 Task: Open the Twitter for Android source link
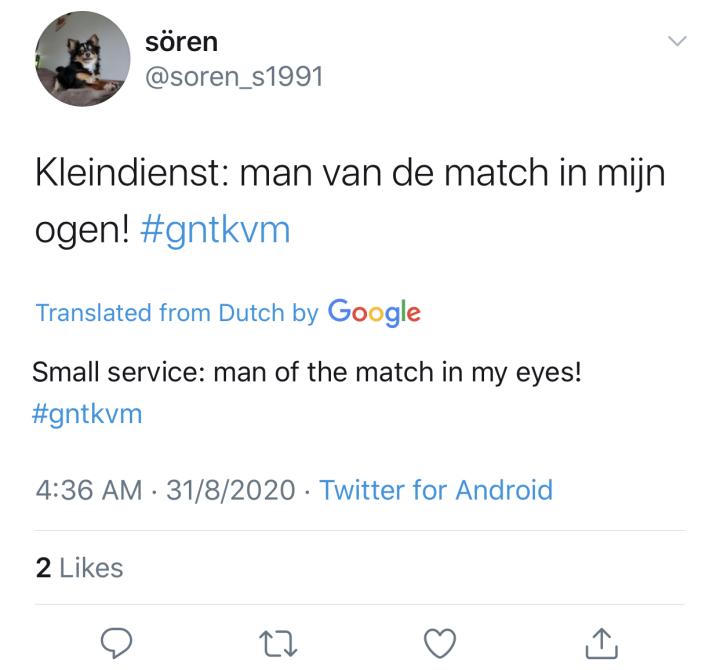click(435, 490)
